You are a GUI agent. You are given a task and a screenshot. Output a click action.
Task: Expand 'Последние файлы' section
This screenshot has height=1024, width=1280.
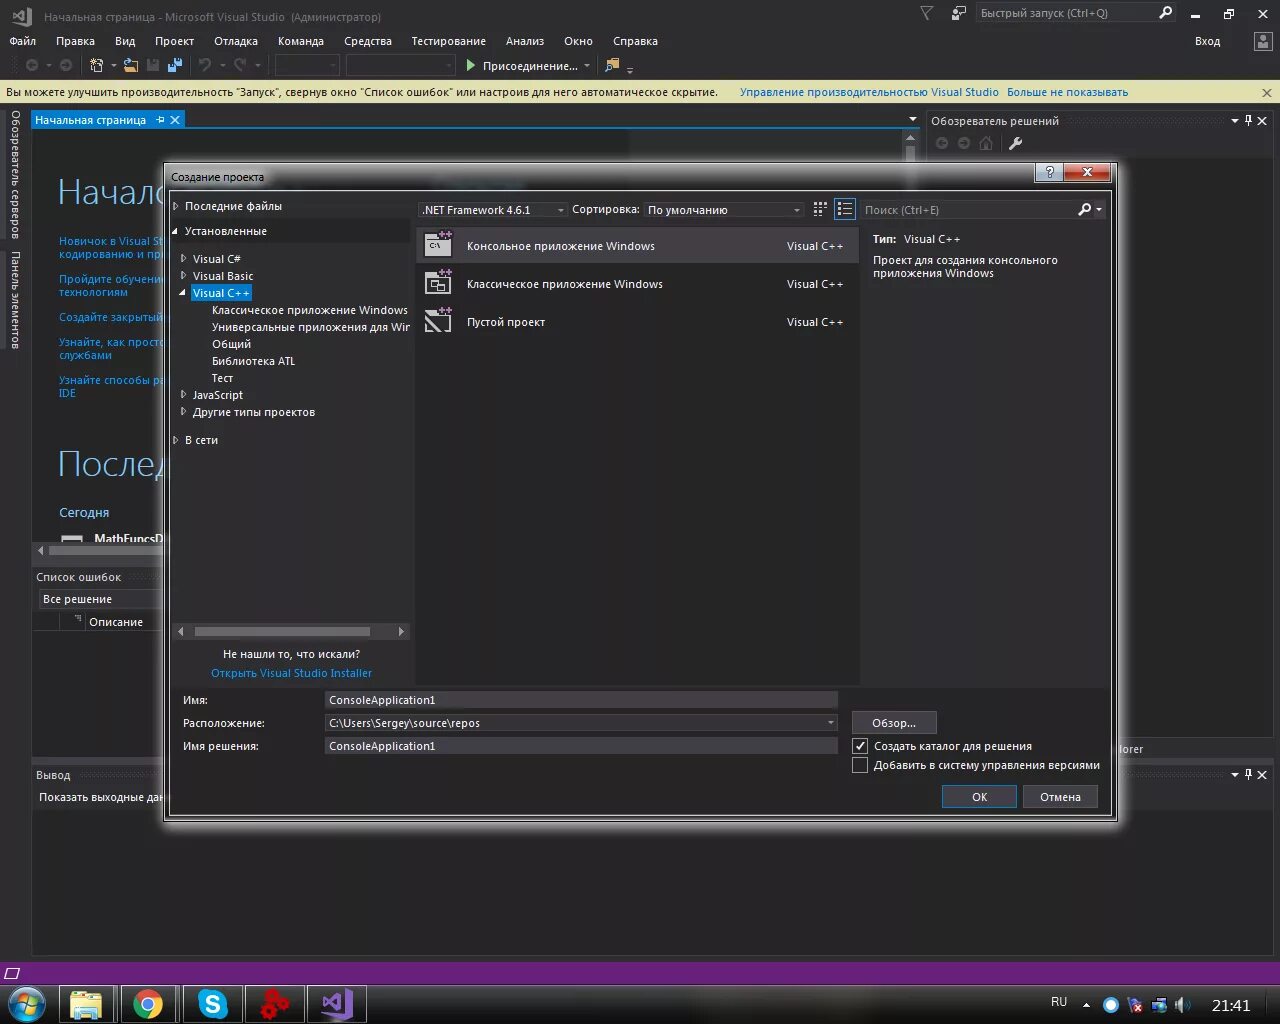pos(176,206)
